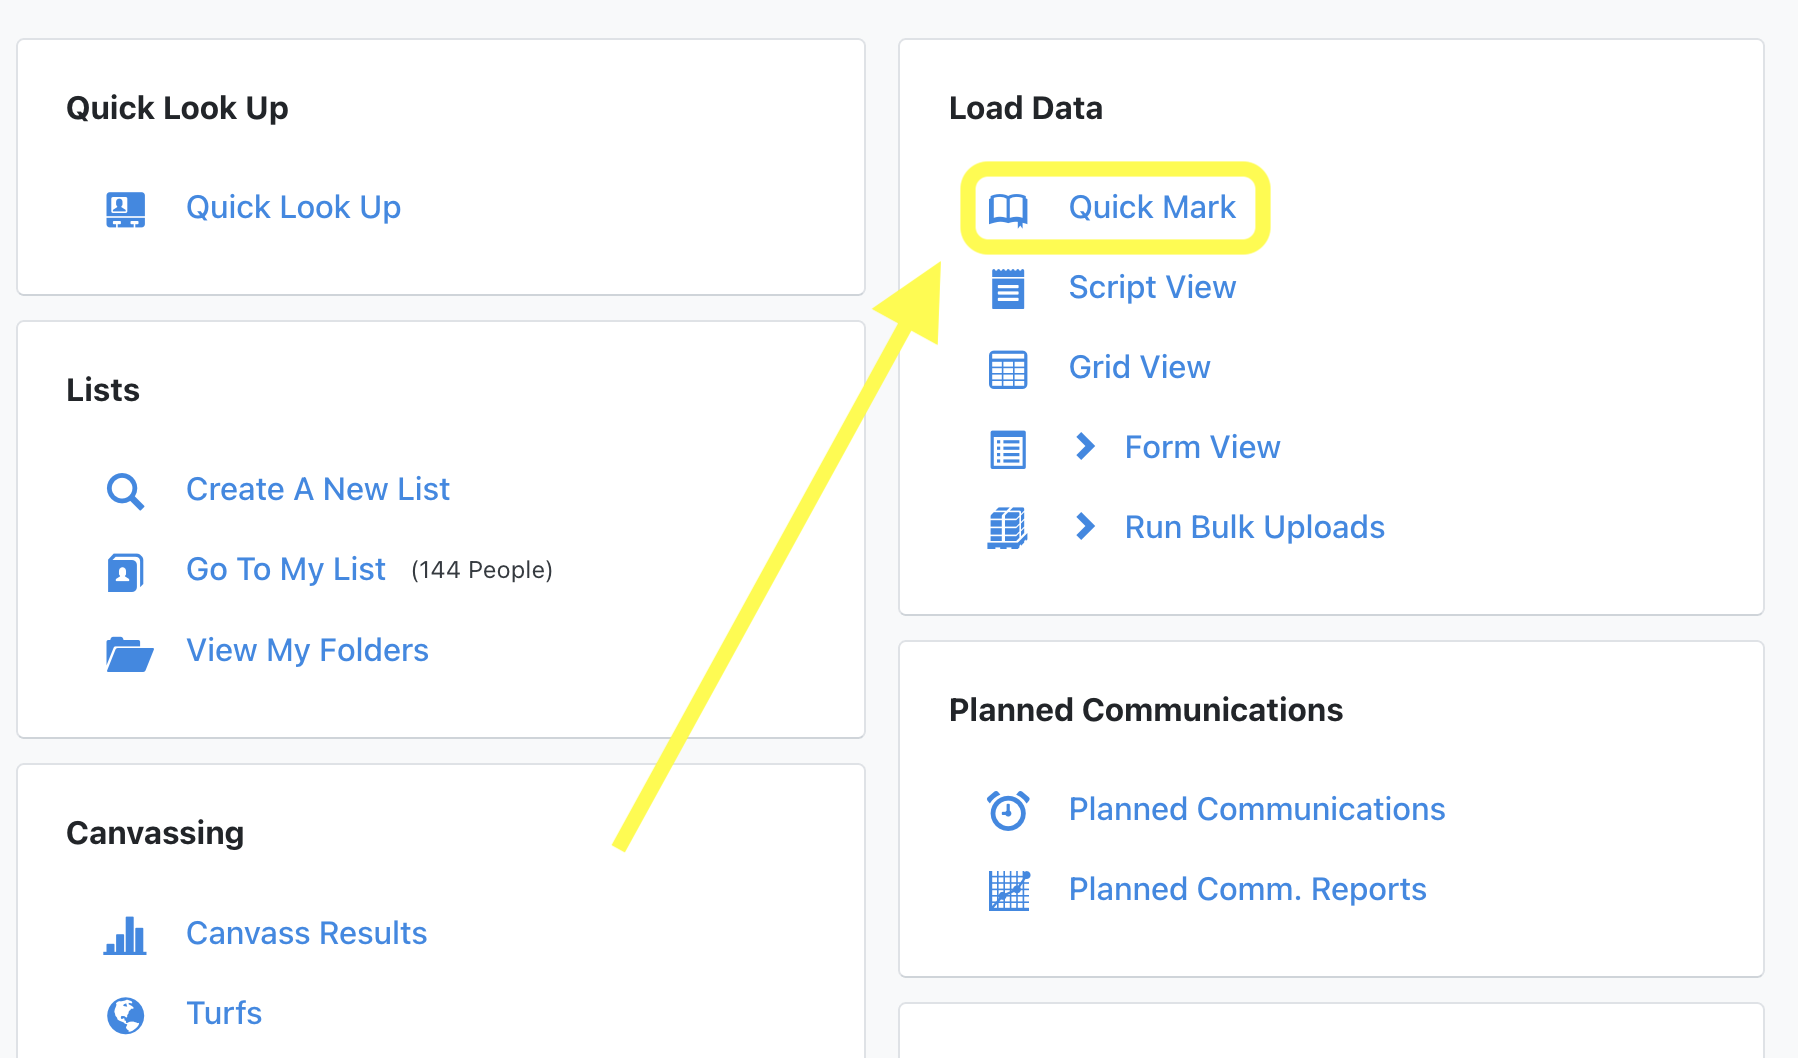Open Go To My List link
1798x1058 pixels.
click(x=286, y=569)
